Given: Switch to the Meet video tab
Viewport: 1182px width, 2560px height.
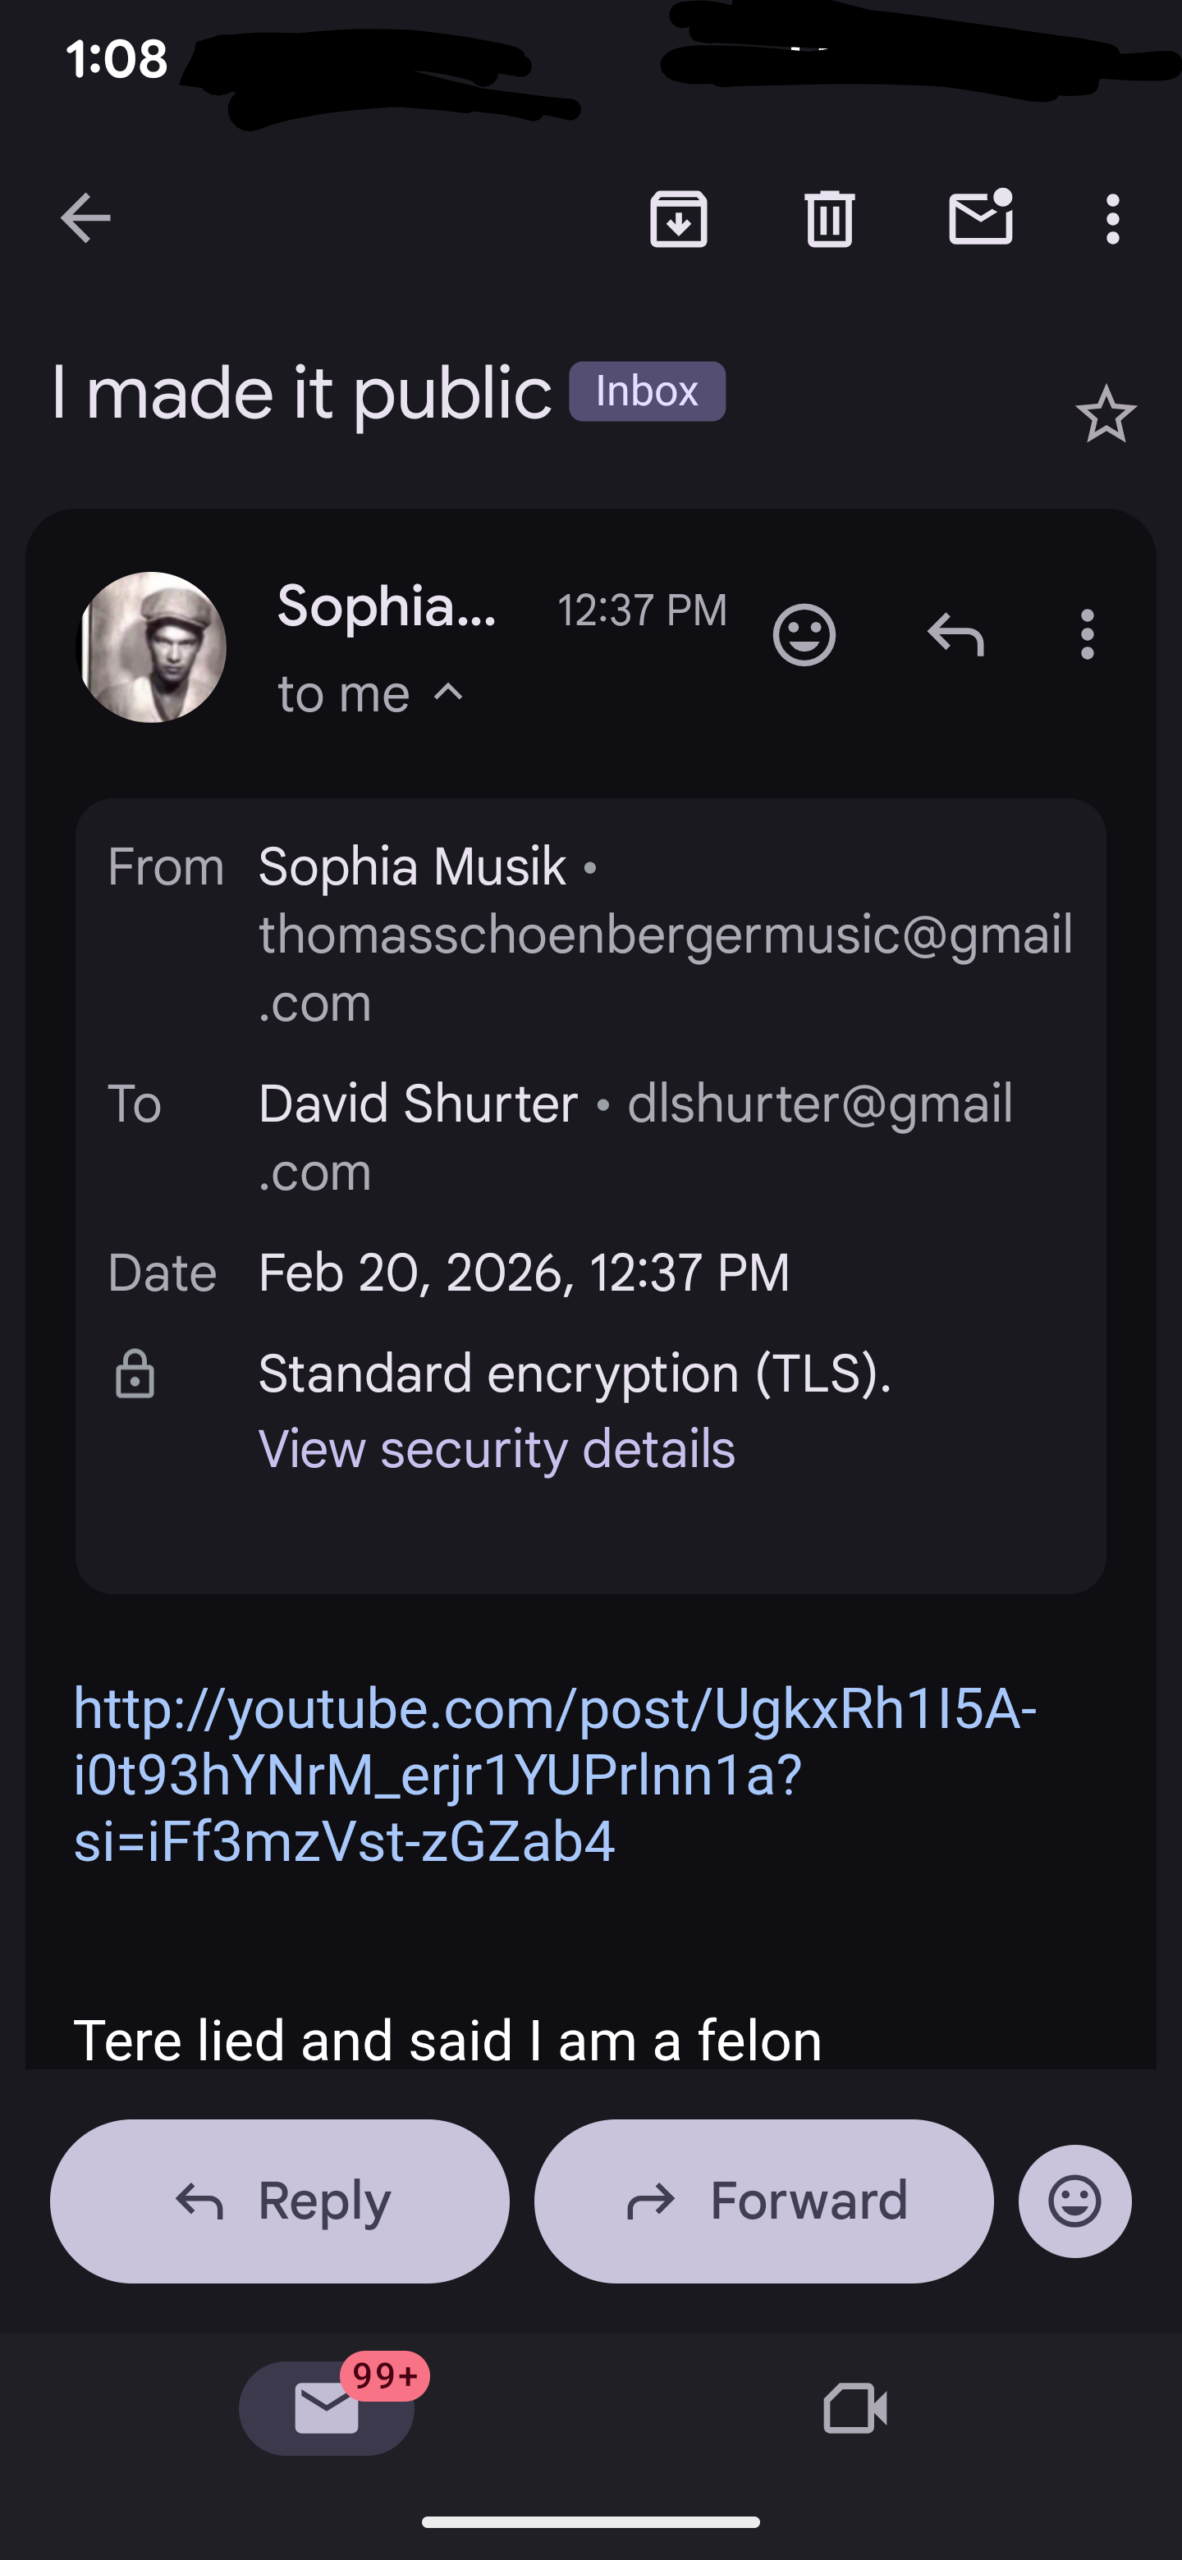Looking at the screenshot, I should [855, 2407].
